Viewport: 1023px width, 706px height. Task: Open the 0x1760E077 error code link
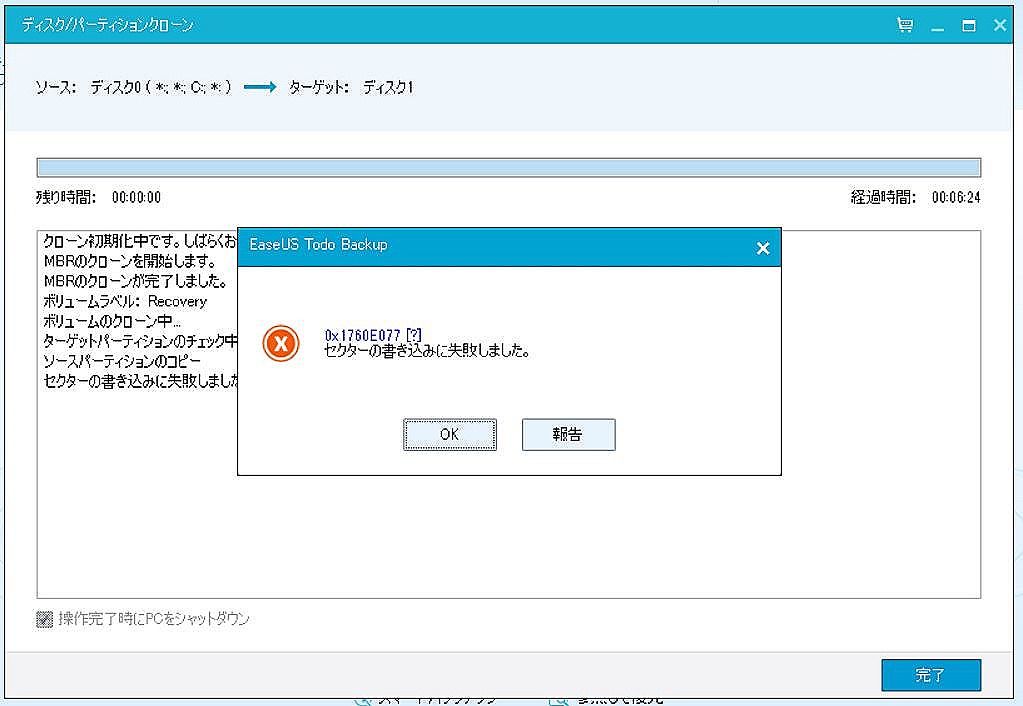coord(362,335)
